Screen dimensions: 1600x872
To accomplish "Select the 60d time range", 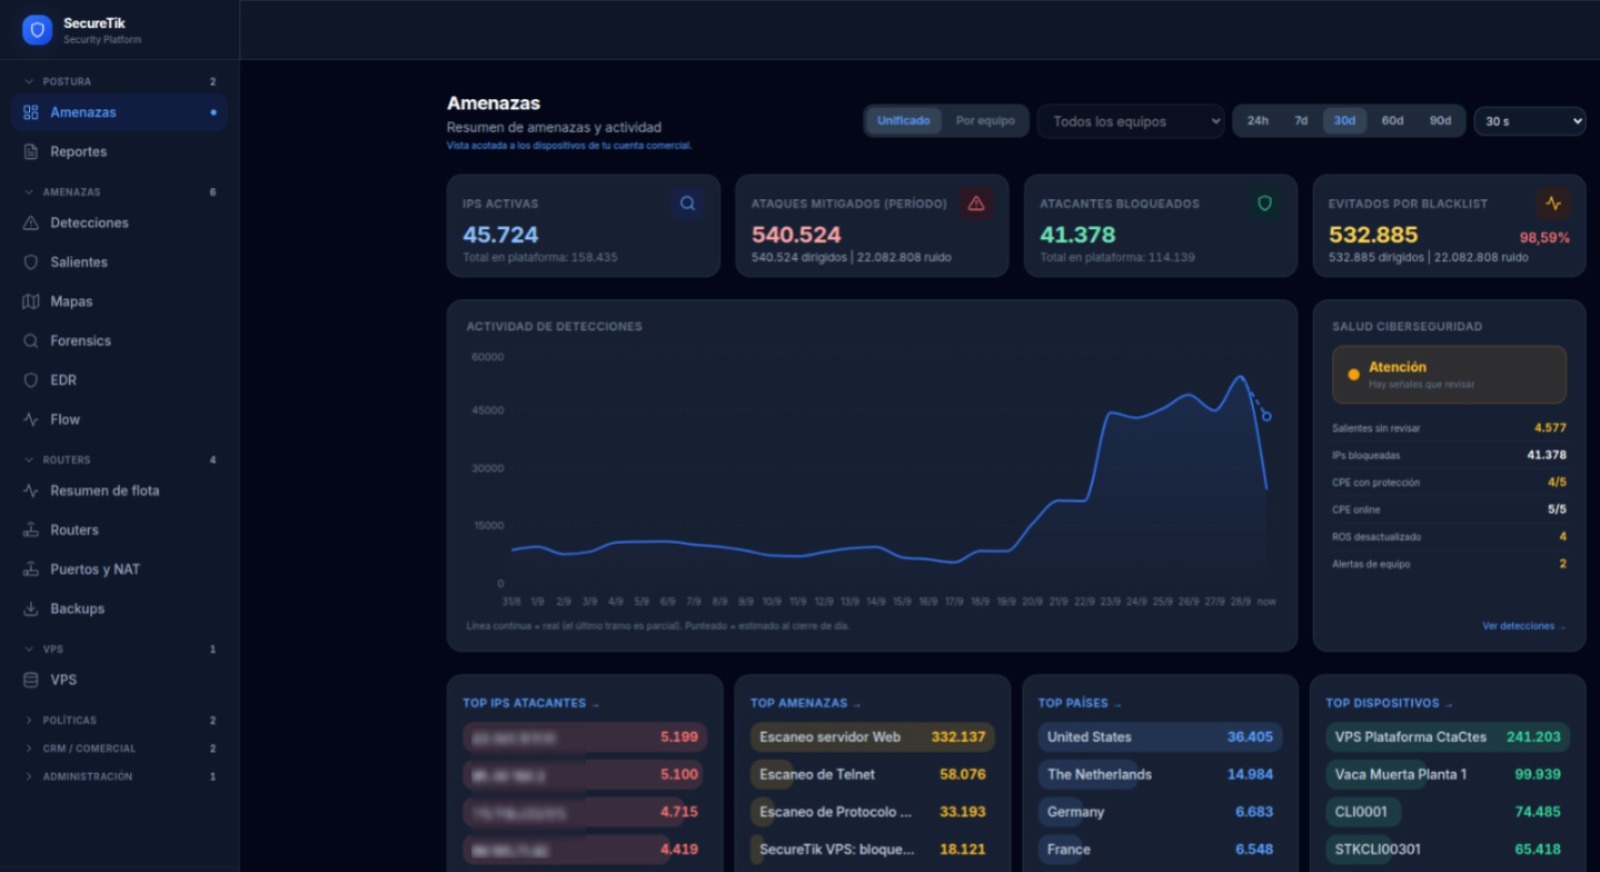I will click(x=1393, y=121).
